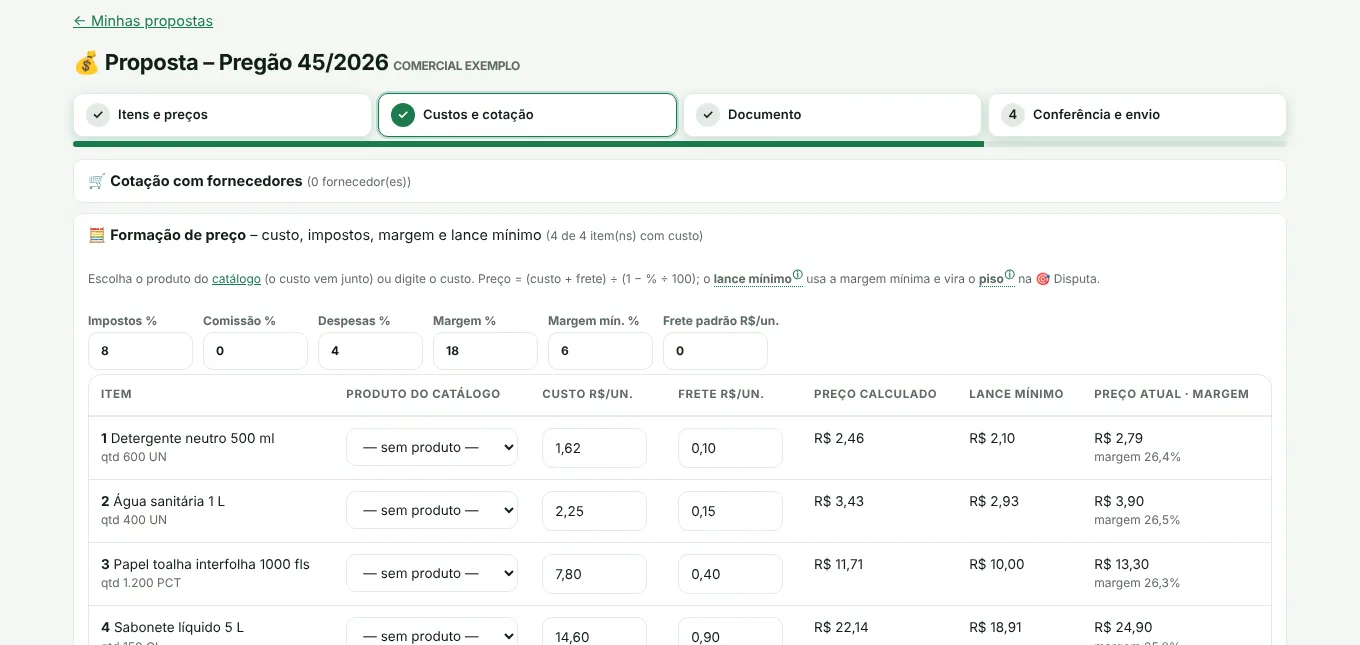Click calculated price R$ 3,43
This screenshot has height=645, width=1360.
[x=839, y=501]
